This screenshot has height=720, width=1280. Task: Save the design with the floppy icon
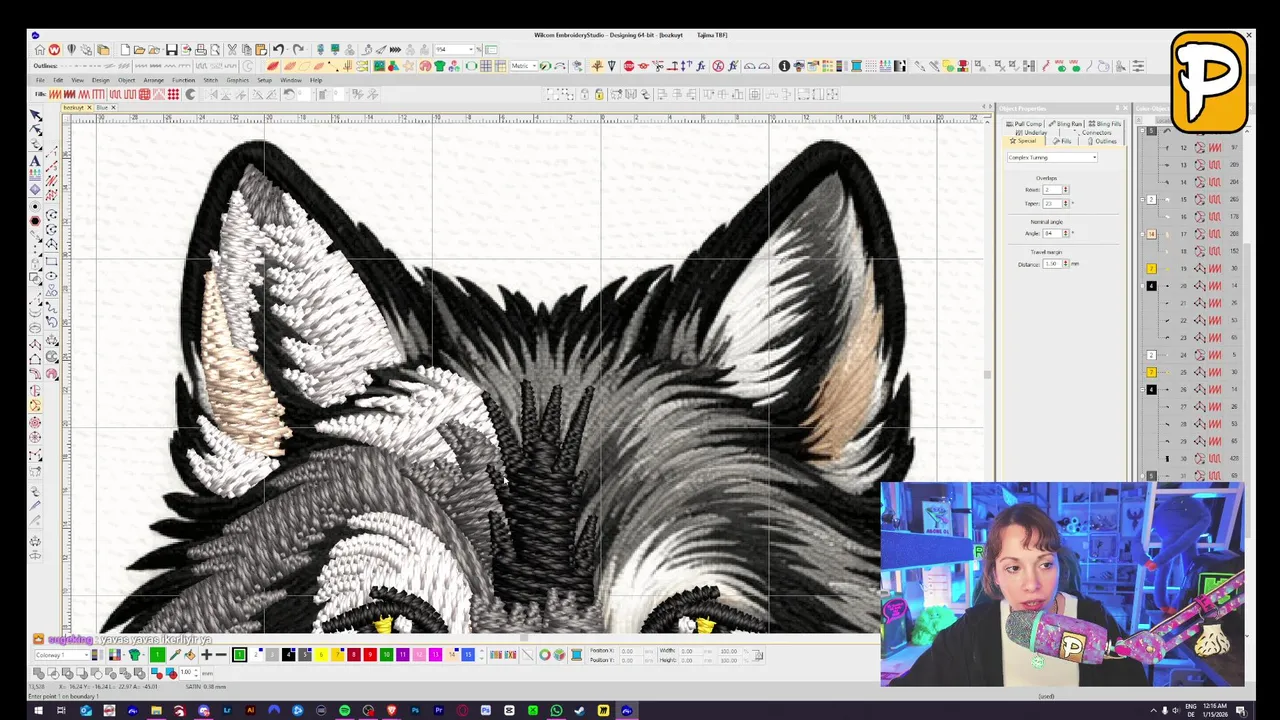[x=172, y=50]
